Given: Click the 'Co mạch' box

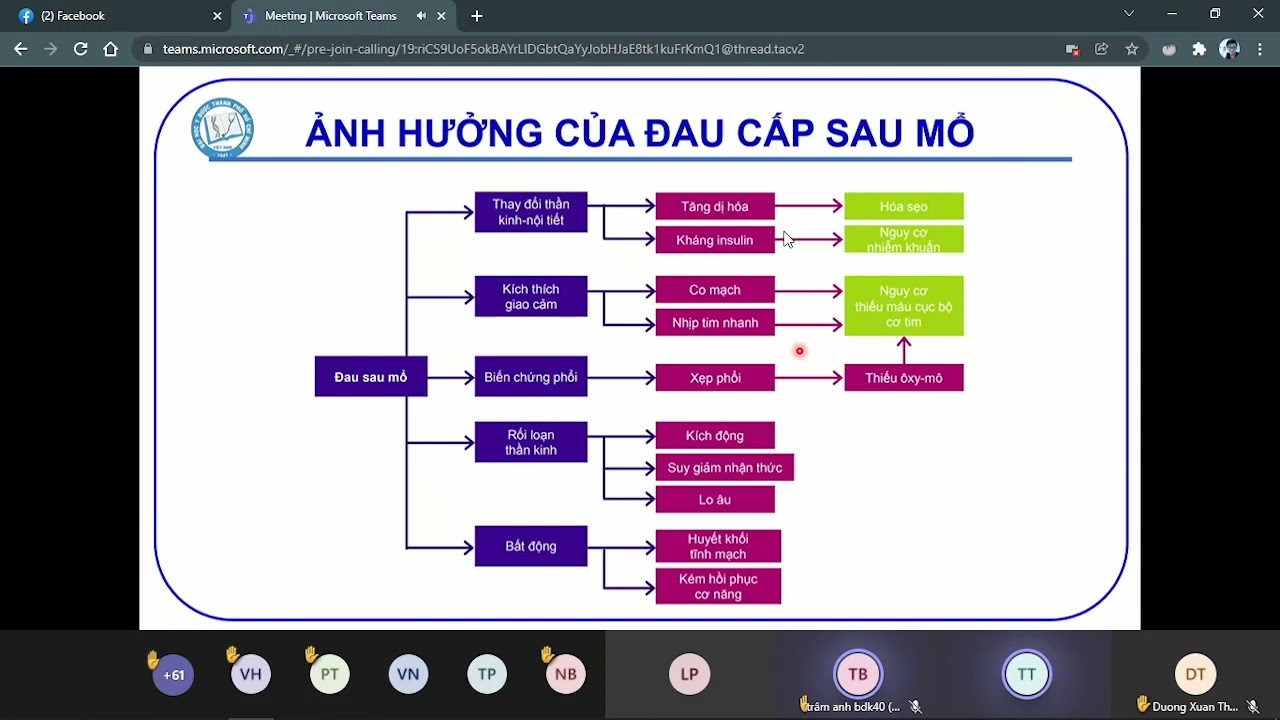Looking at the screenshot, I should (715, 290).
